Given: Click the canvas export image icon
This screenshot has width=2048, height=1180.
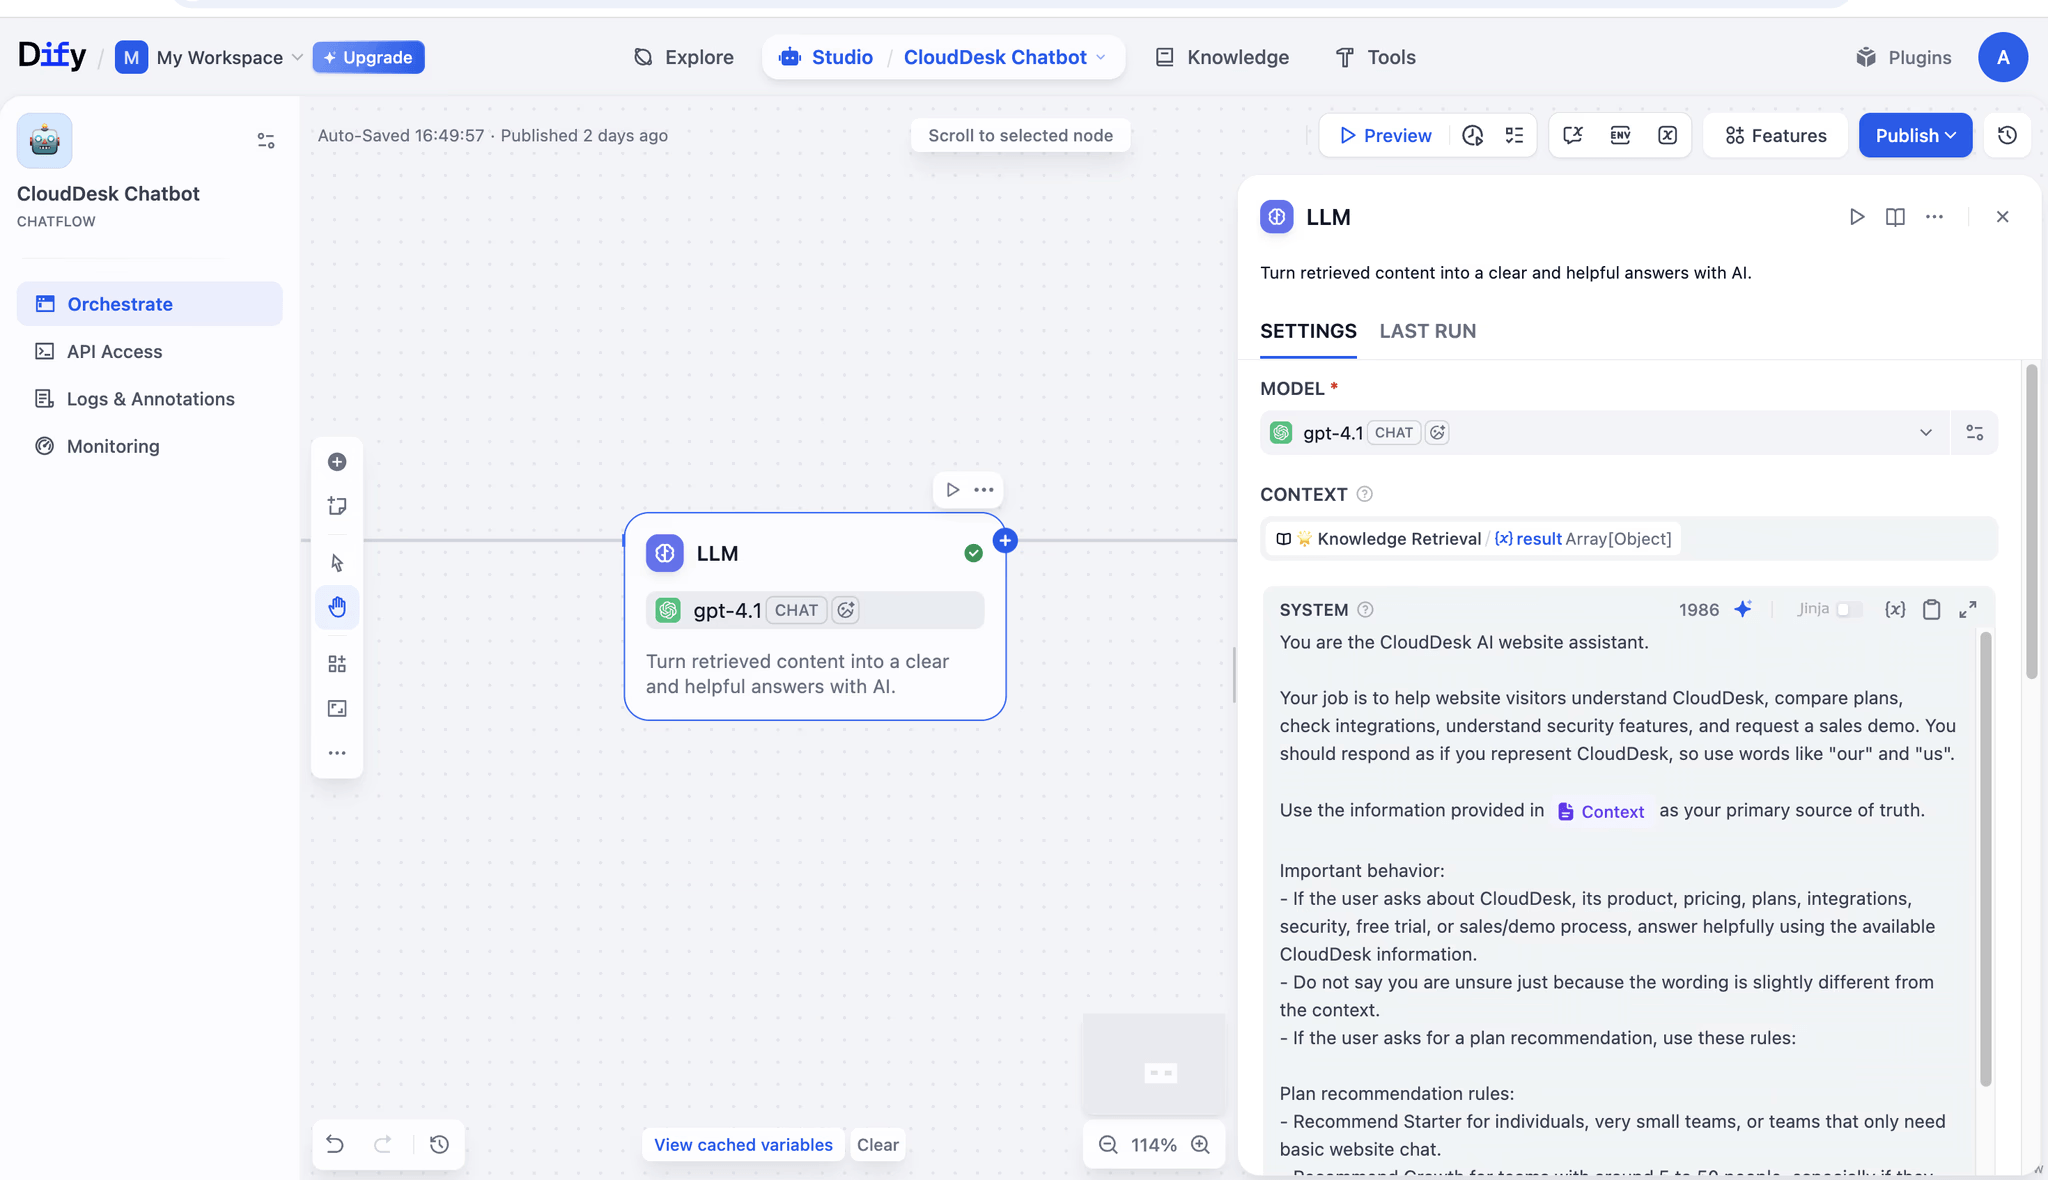Looking at the screenshot, I should (x=337, y=709).
